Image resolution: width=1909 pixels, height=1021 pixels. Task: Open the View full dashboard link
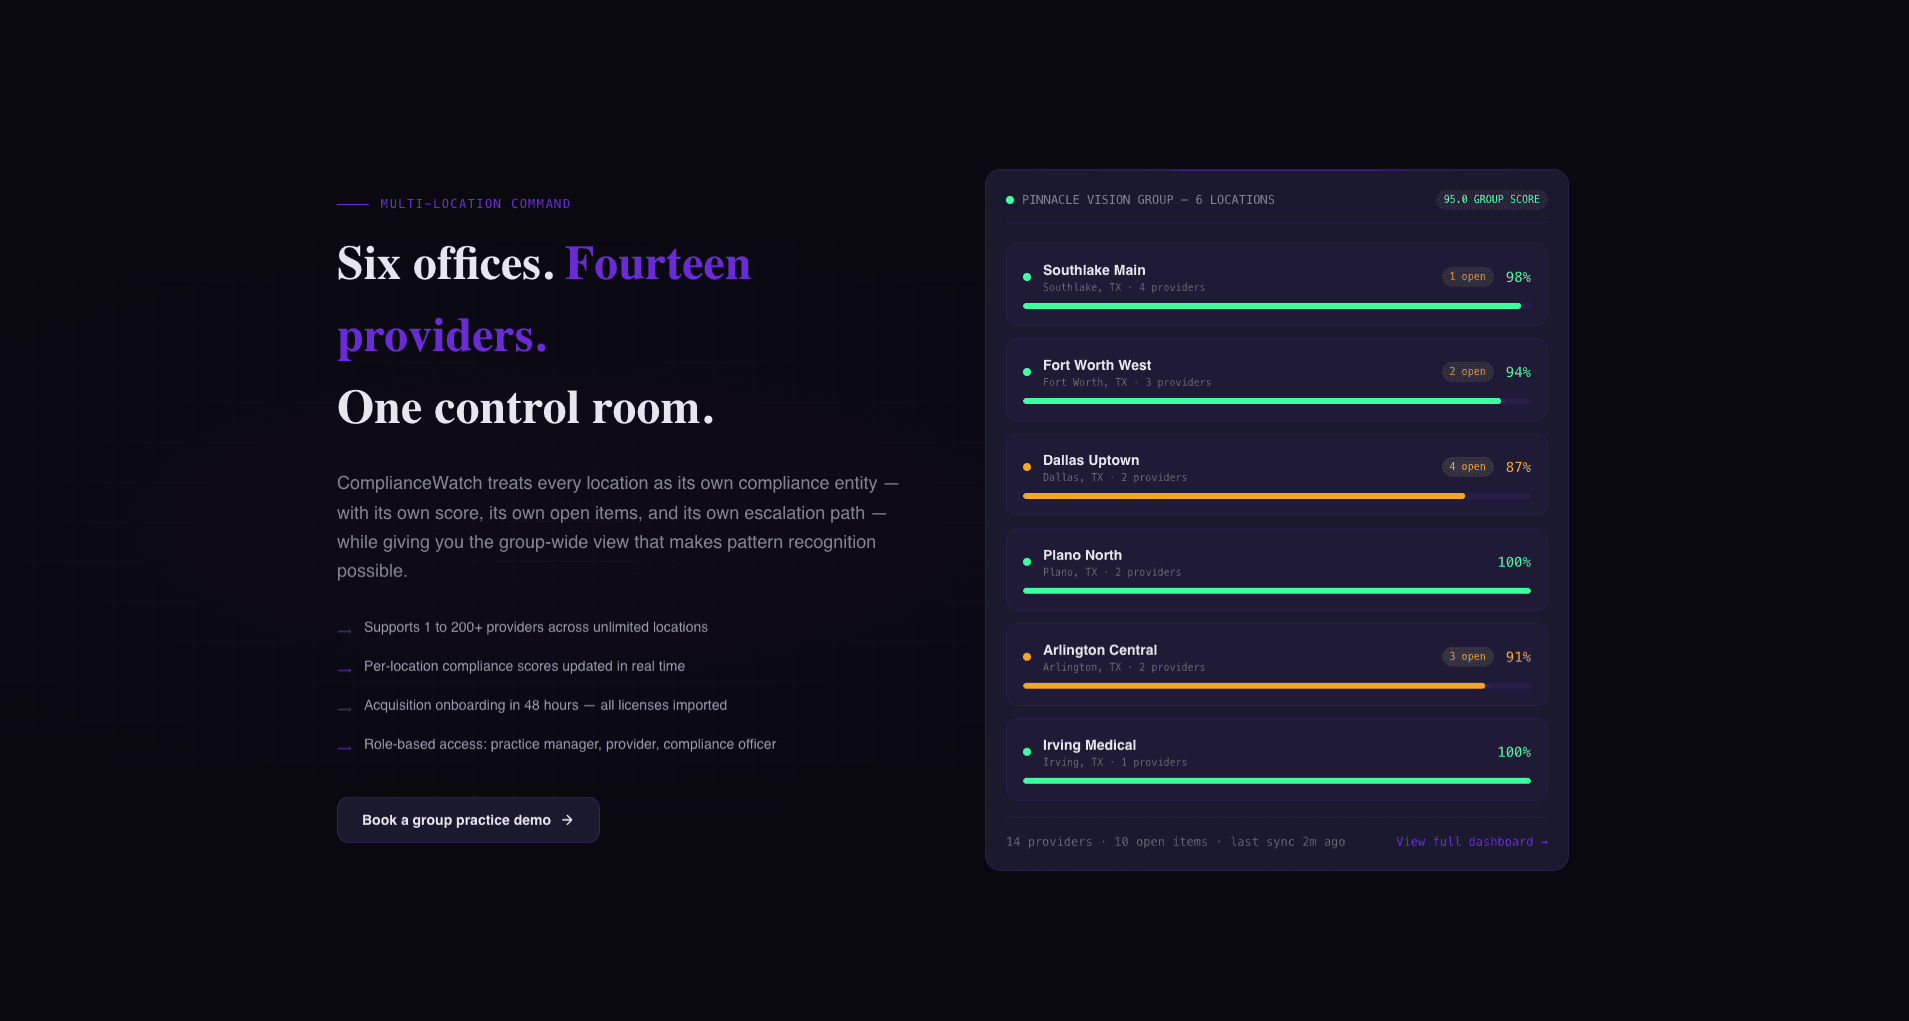[1472, 842]
